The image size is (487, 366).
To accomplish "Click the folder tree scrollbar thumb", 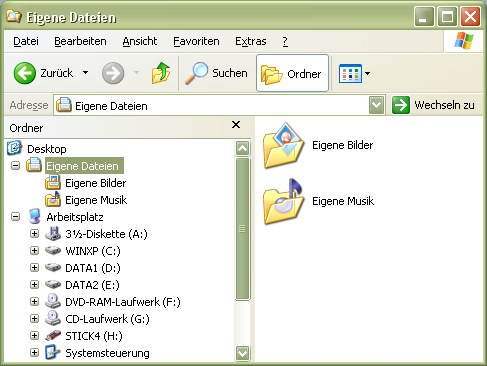I will click(x=242, y=229).
